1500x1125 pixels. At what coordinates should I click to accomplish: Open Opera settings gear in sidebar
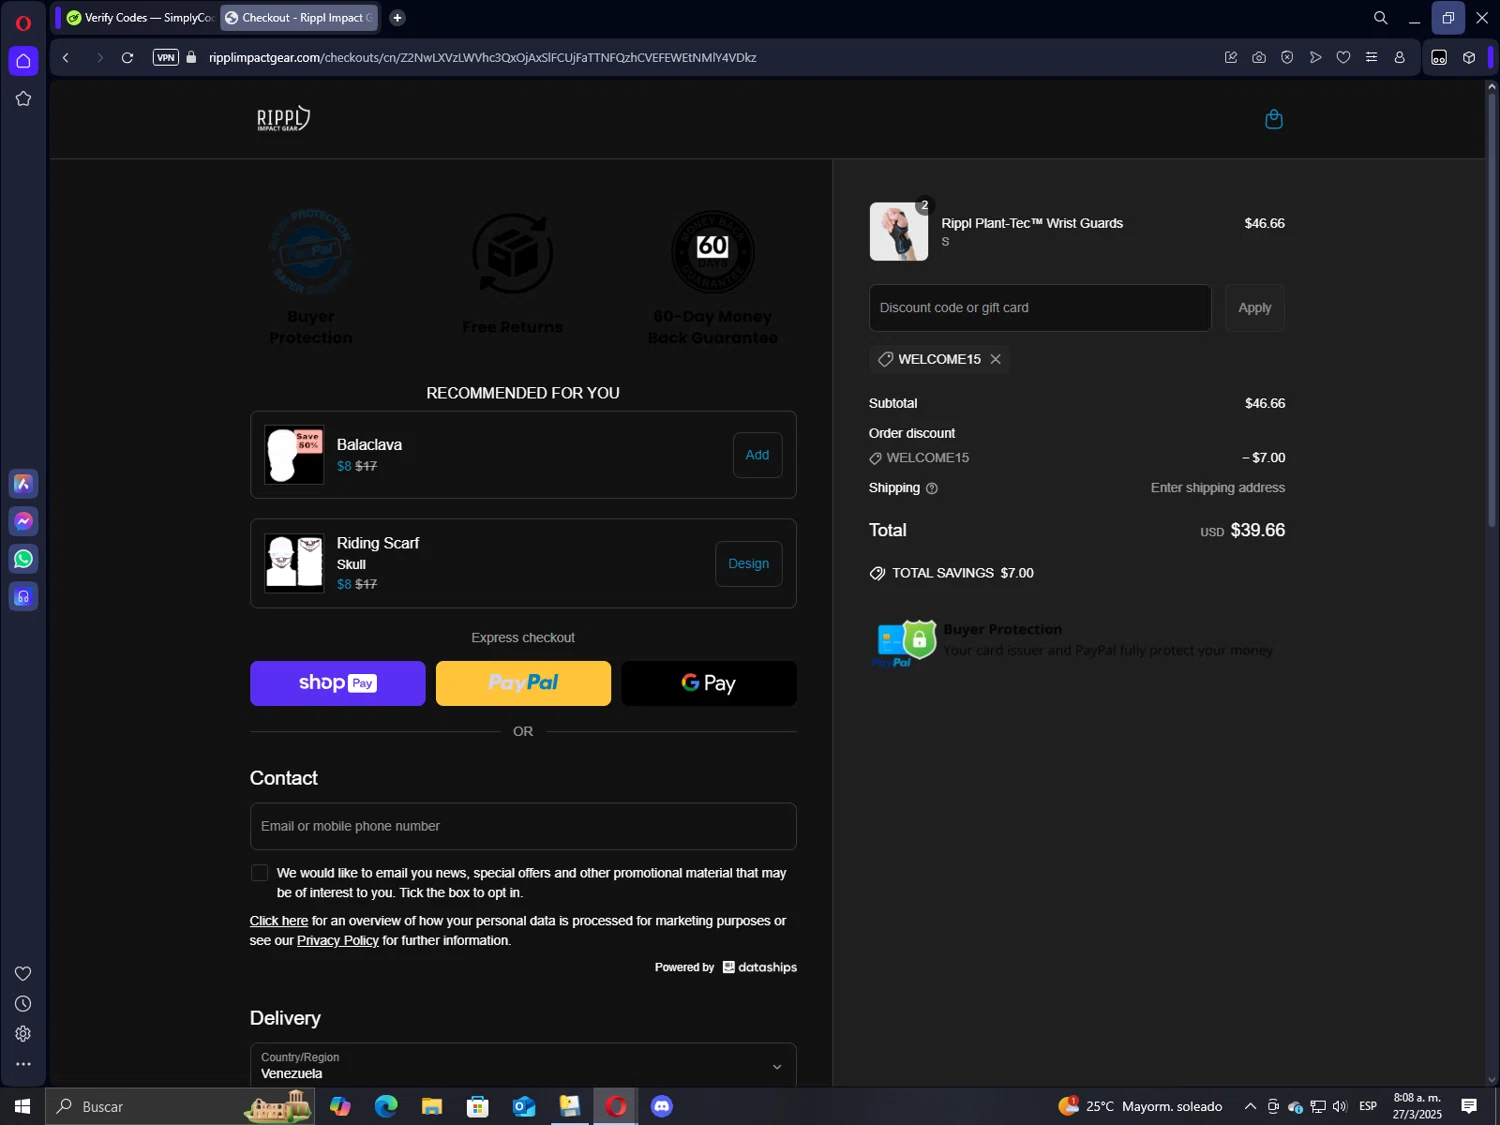23,1034
